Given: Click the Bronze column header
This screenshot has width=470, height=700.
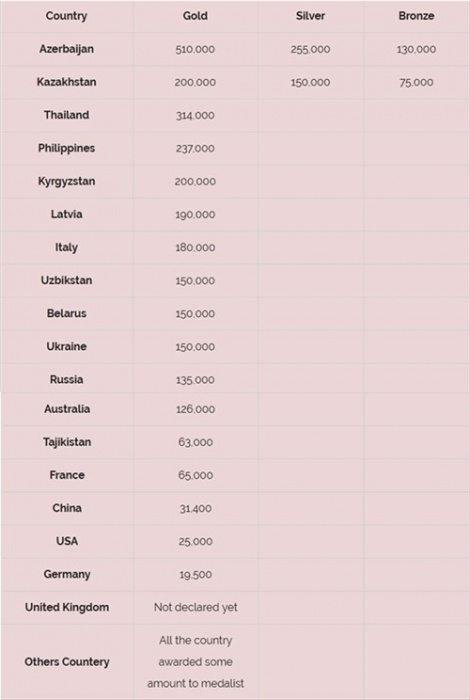Looking at the screenshot, I should (416, 16).
